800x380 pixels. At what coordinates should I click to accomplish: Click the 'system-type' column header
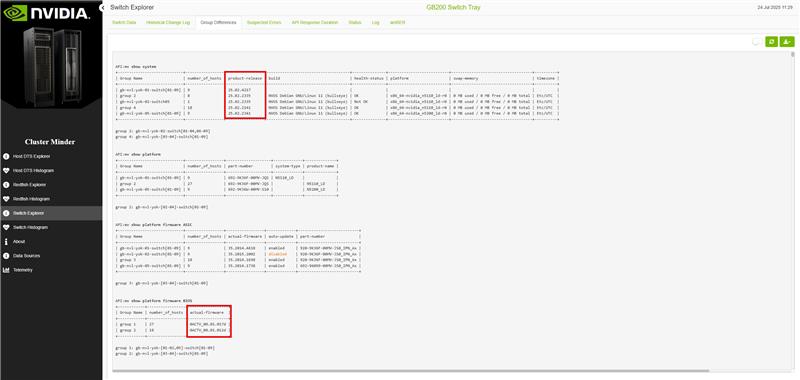coord(287,166)
